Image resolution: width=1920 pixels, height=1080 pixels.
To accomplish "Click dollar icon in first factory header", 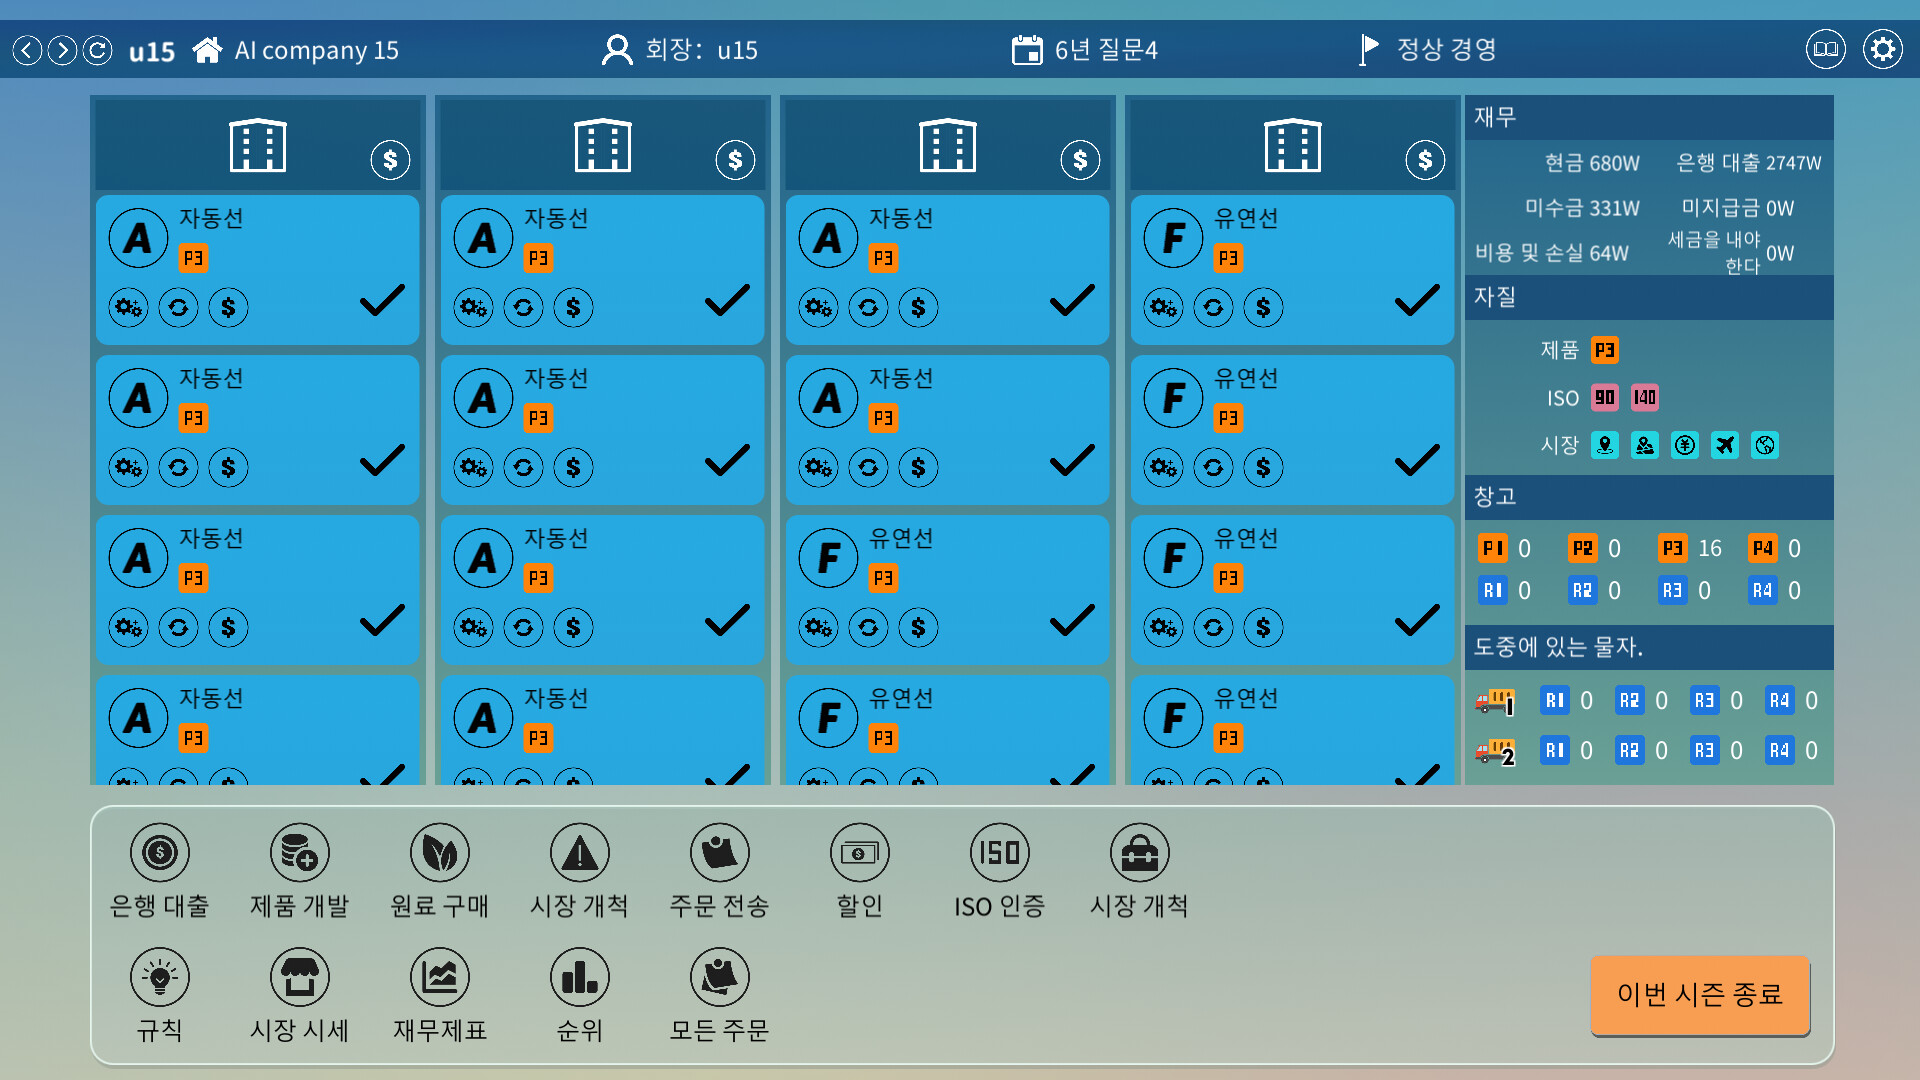I will pos(390,160).
